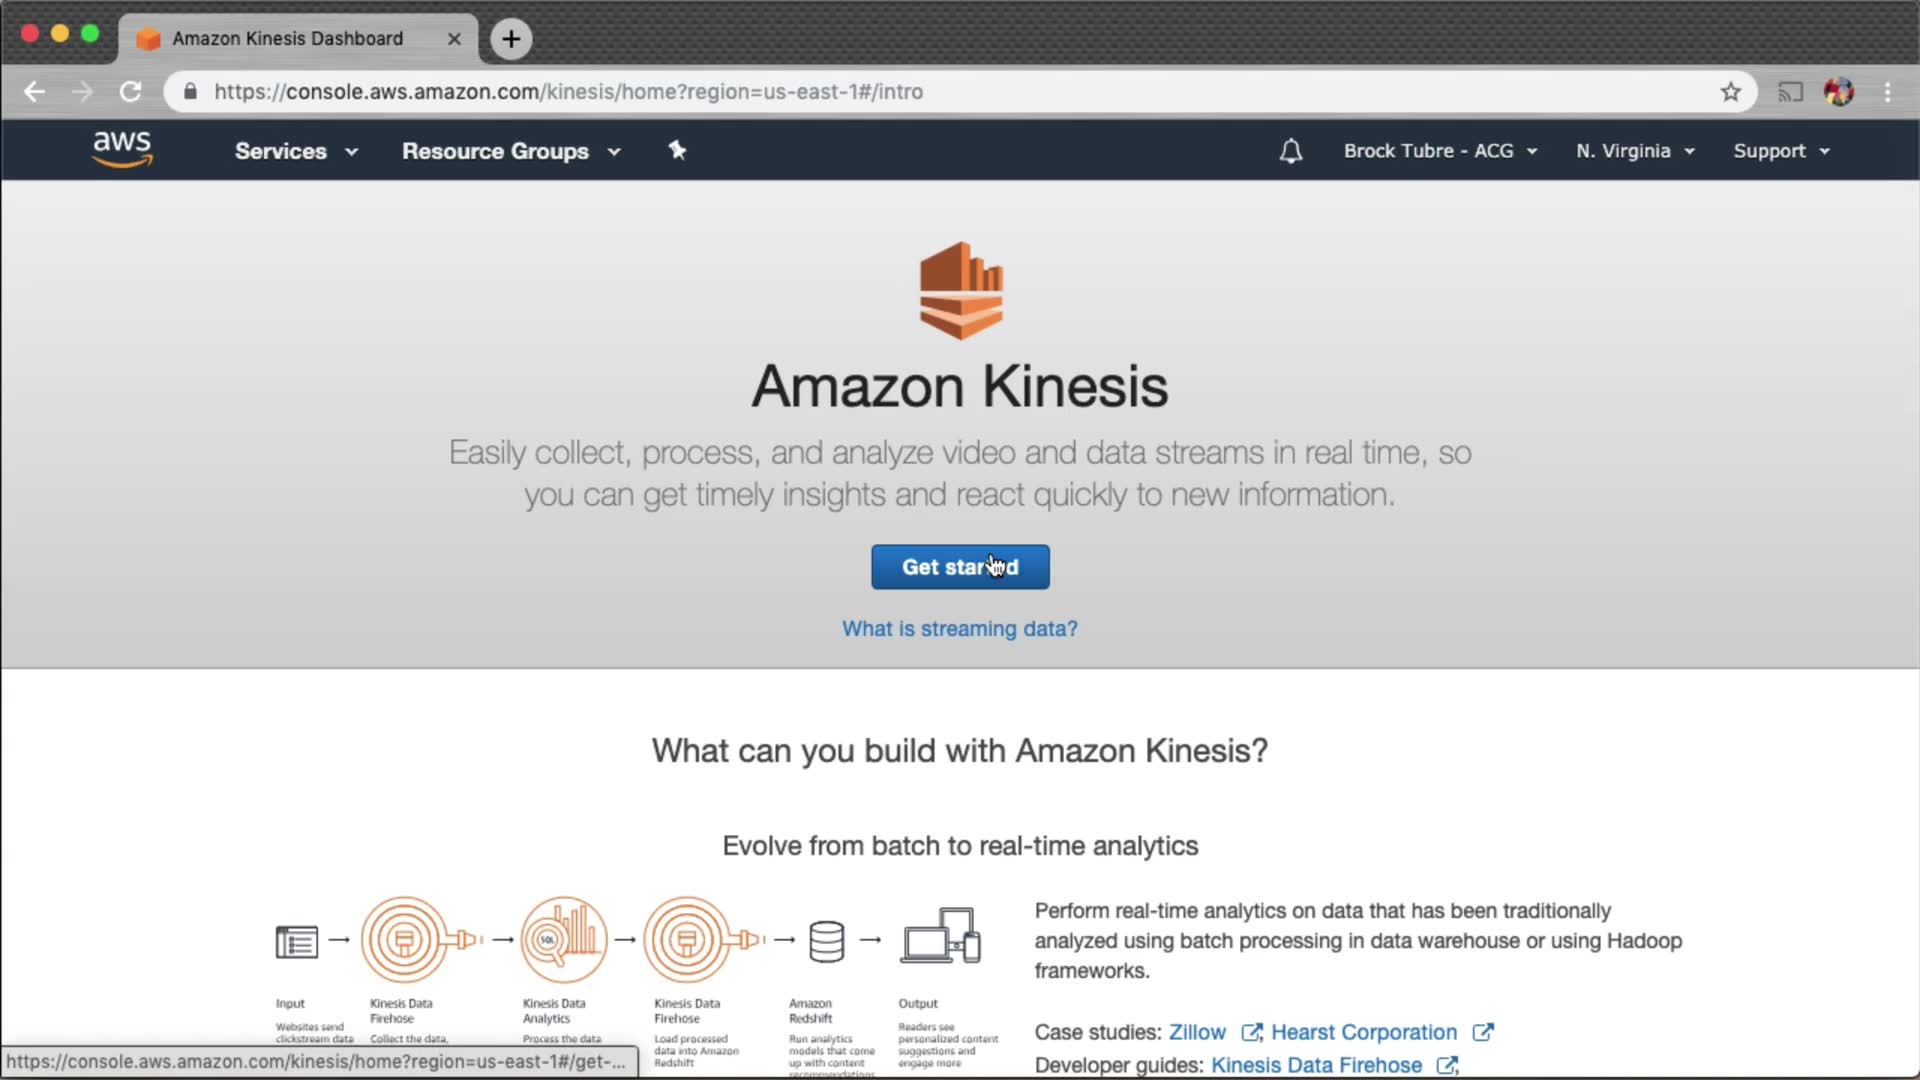Open Chrome's three-dot menu
This screenshot has height=1080, width=1920.
(1888, 92)
